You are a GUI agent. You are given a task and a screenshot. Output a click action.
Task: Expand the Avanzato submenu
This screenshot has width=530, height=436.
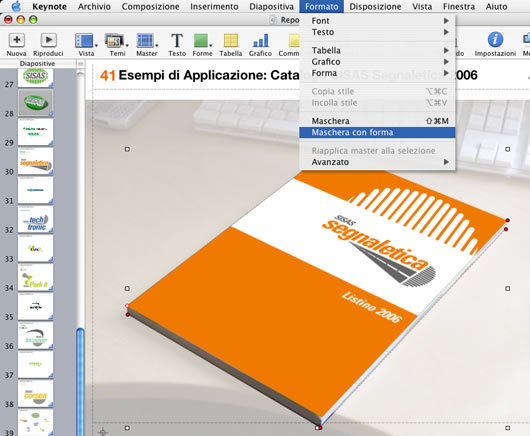[x=377, y=162]
